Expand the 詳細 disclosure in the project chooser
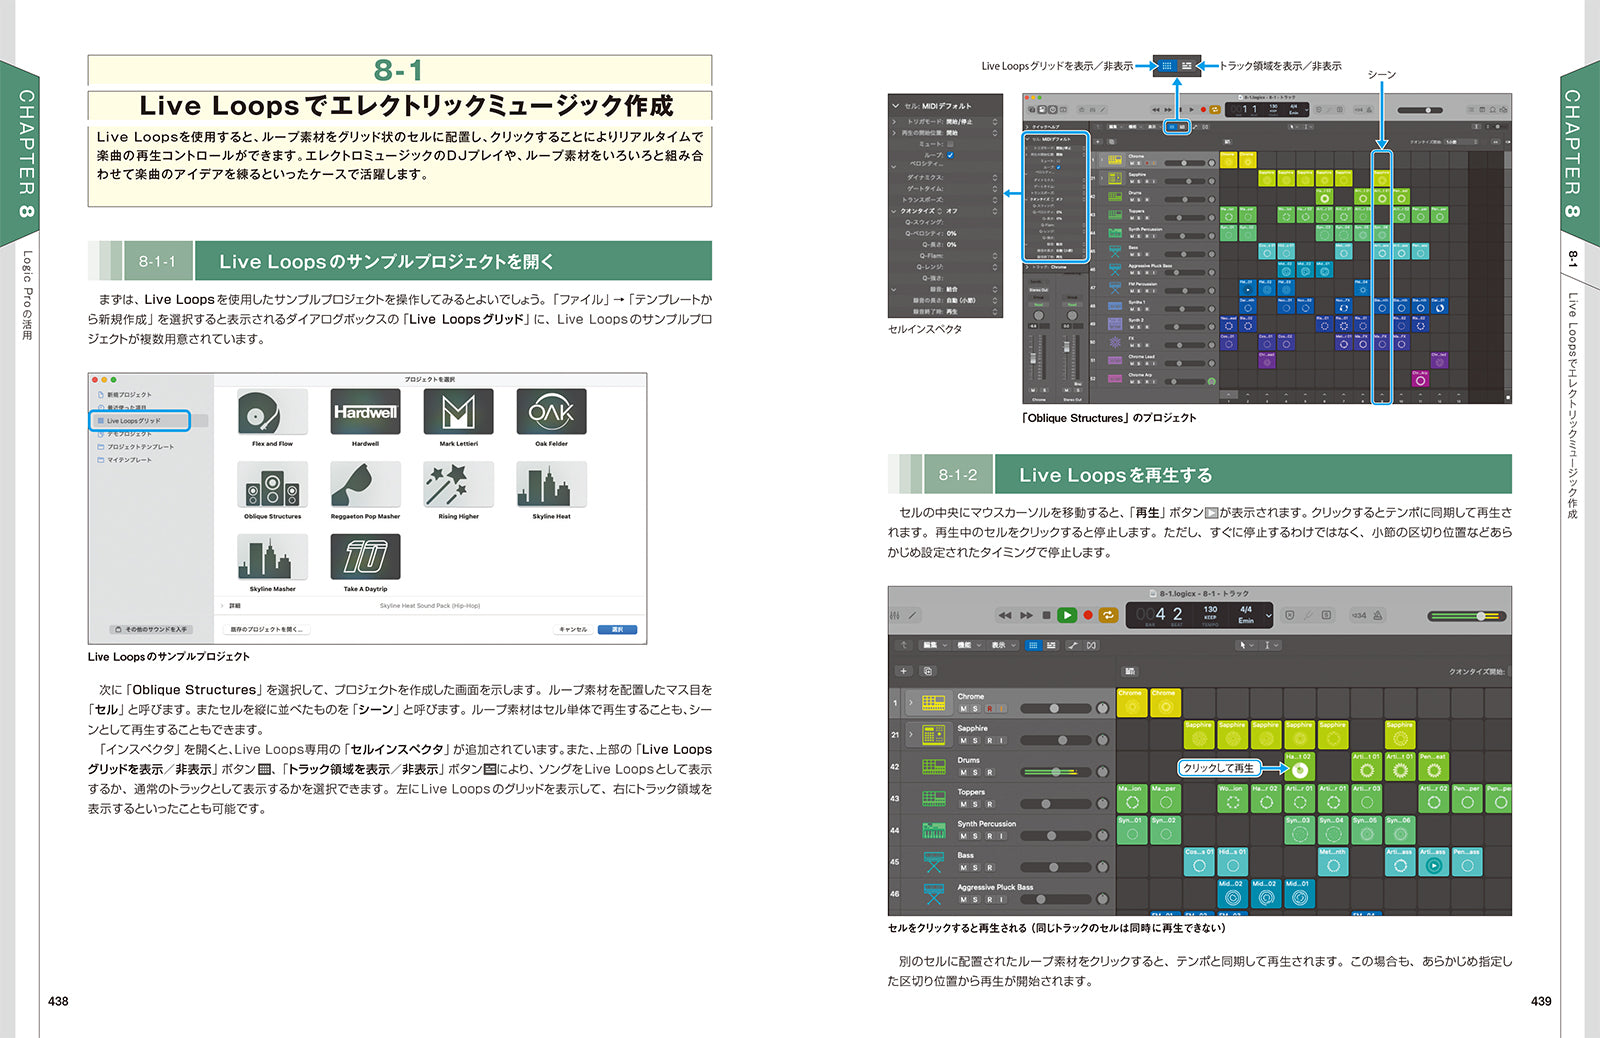This screenshot has height=1038, width=1600. [x=222, y=605]
